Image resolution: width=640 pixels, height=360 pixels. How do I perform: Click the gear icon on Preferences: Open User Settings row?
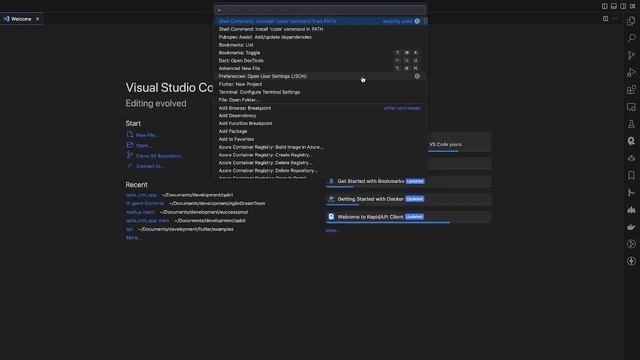[417, 76]
